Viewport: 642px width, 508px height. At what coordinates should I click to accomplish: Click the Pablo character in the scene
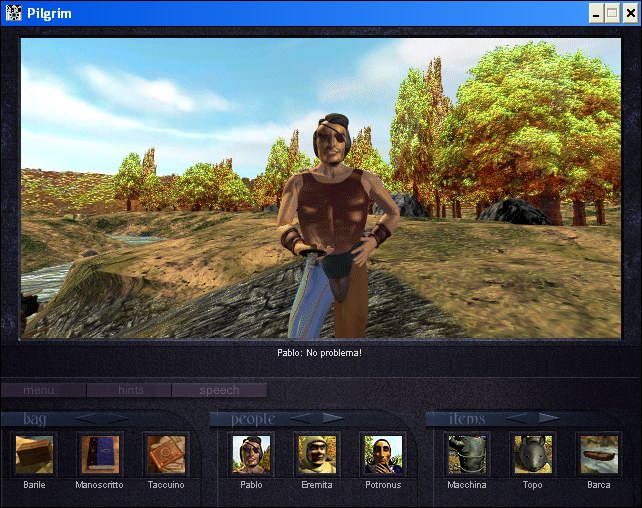tap(337, 225)
